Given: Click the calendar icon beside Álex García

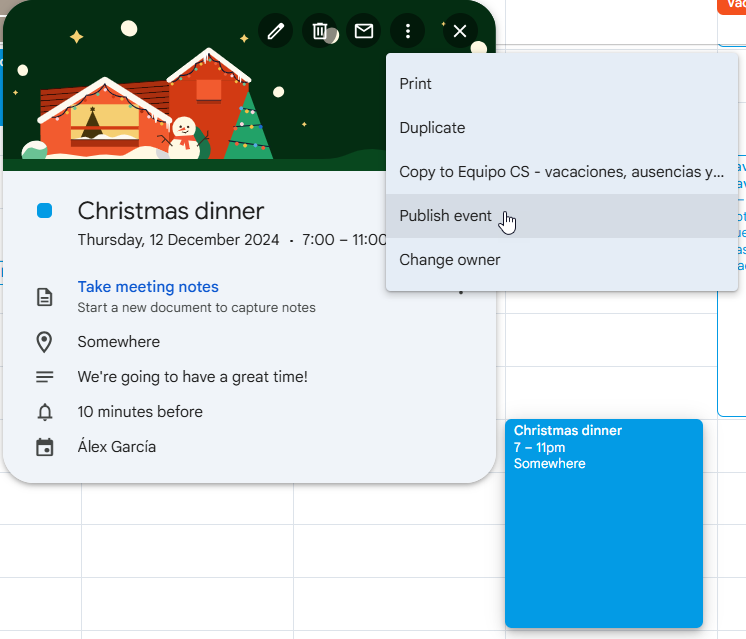Looking at the screenshot, I should pyautogui.click(x=44, y=447).
